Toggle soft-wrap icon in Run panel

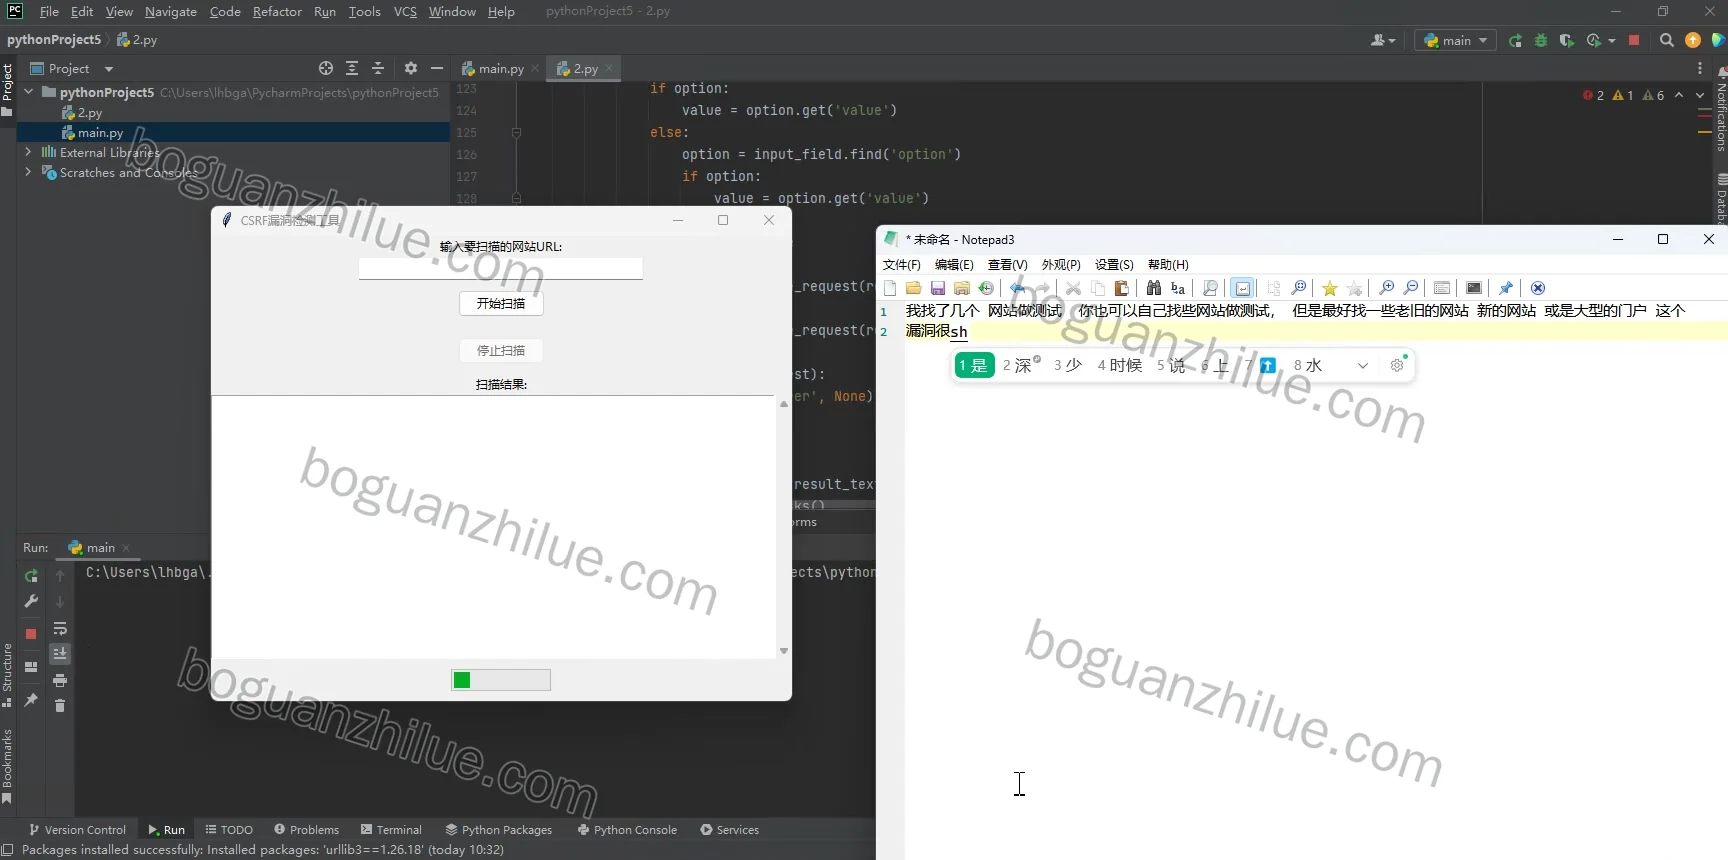click(x=60, y=628)
